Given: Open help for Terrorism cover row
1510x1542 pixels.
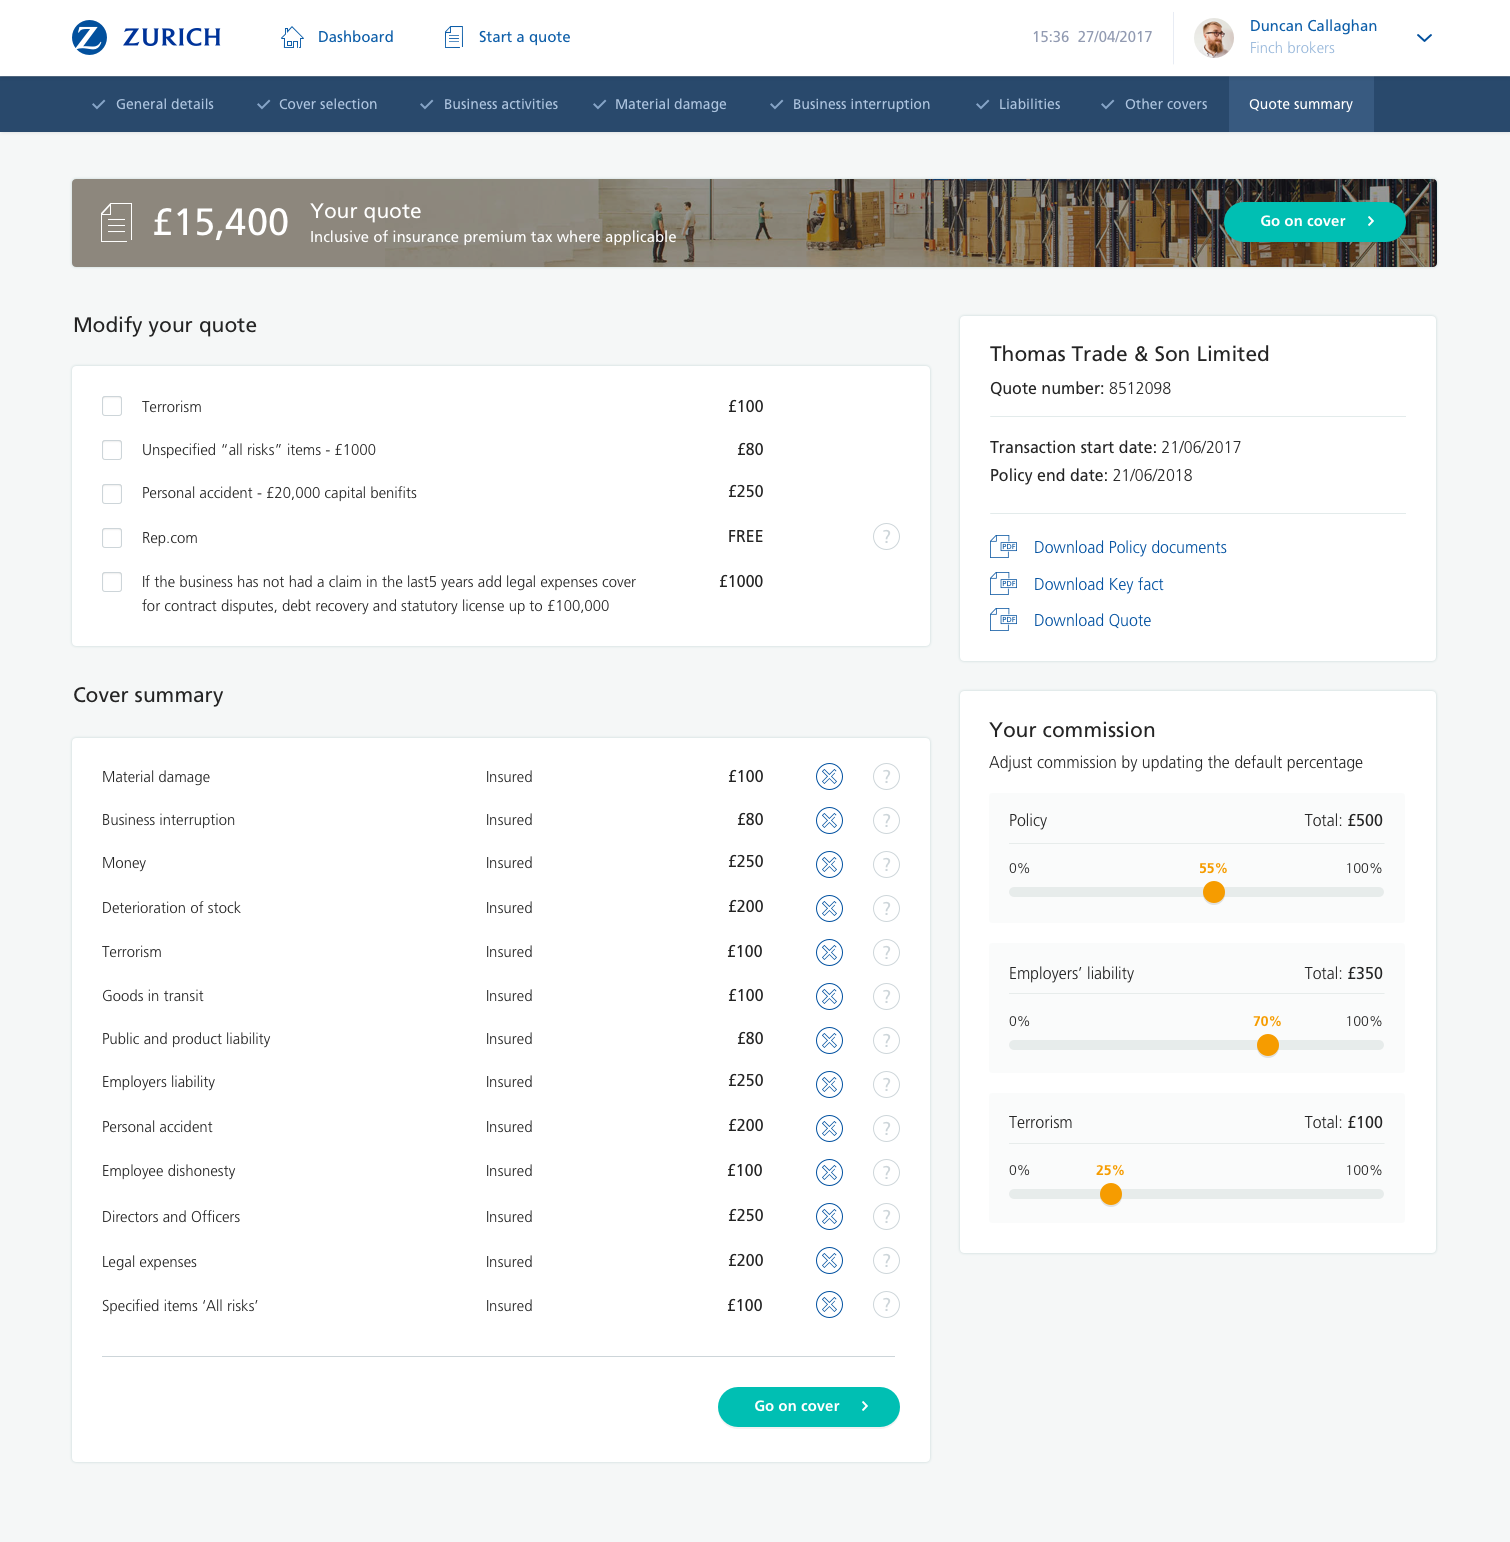Looking at the screenshot, I should (886, 952).
